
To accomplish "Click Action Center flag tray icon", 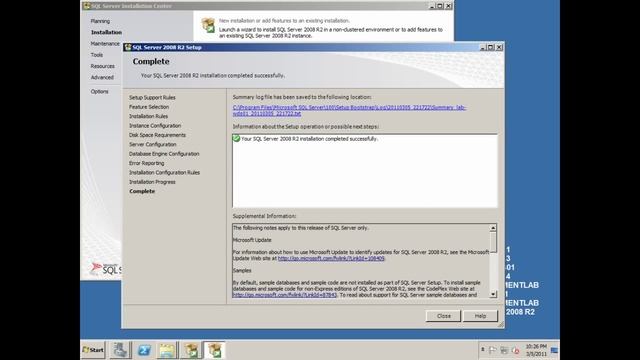I will coord(493,350).
